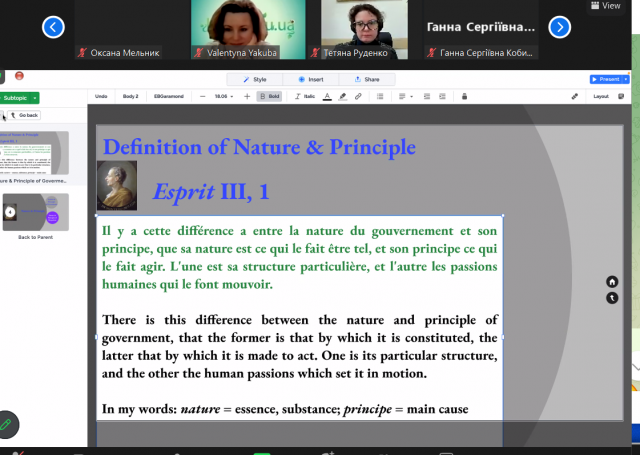The image size is (640, 455).
Task: Click in the green French quote paragraph
Action: (300, 257)
